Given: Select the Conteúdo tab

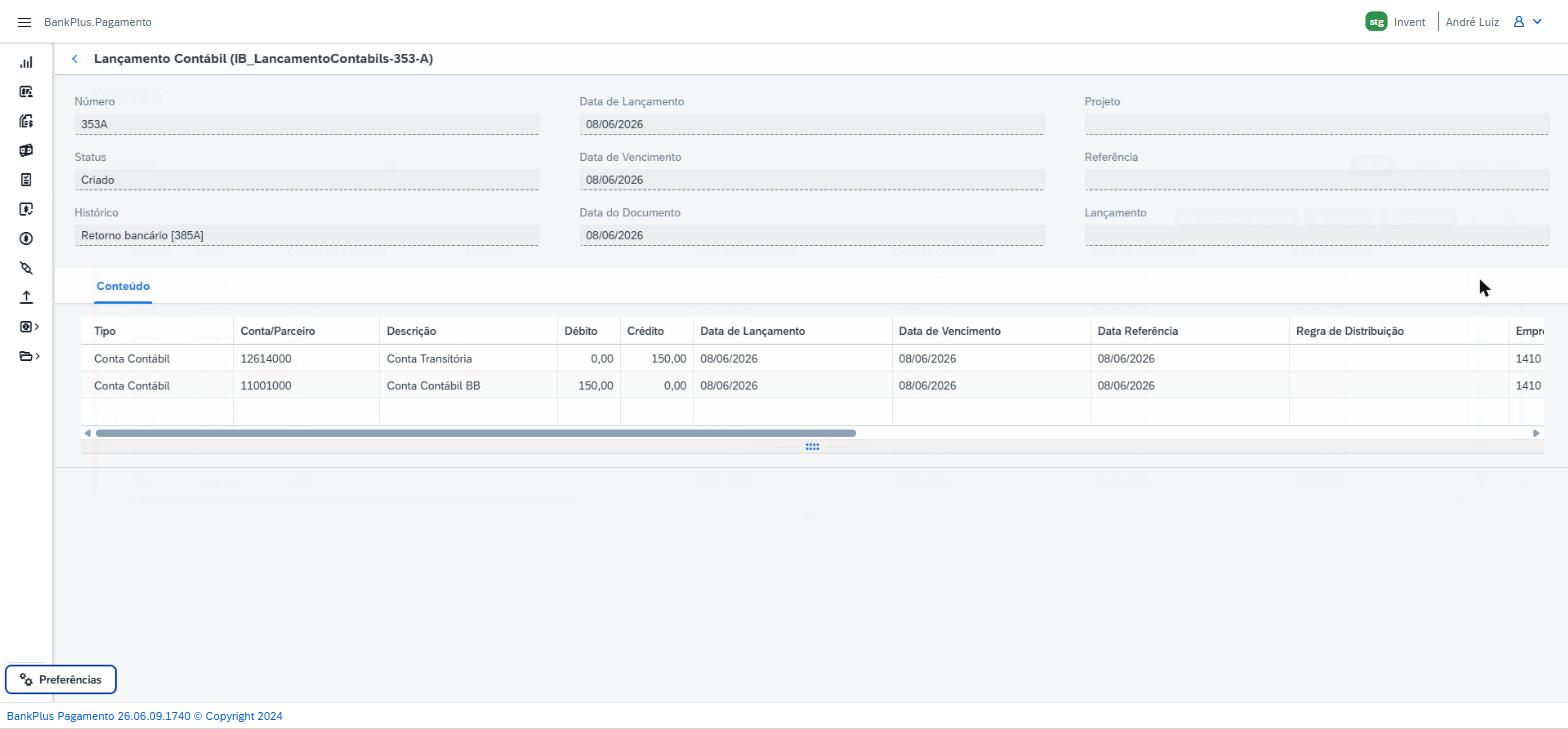Looking at the screenshot, I should tap(123, 287).
